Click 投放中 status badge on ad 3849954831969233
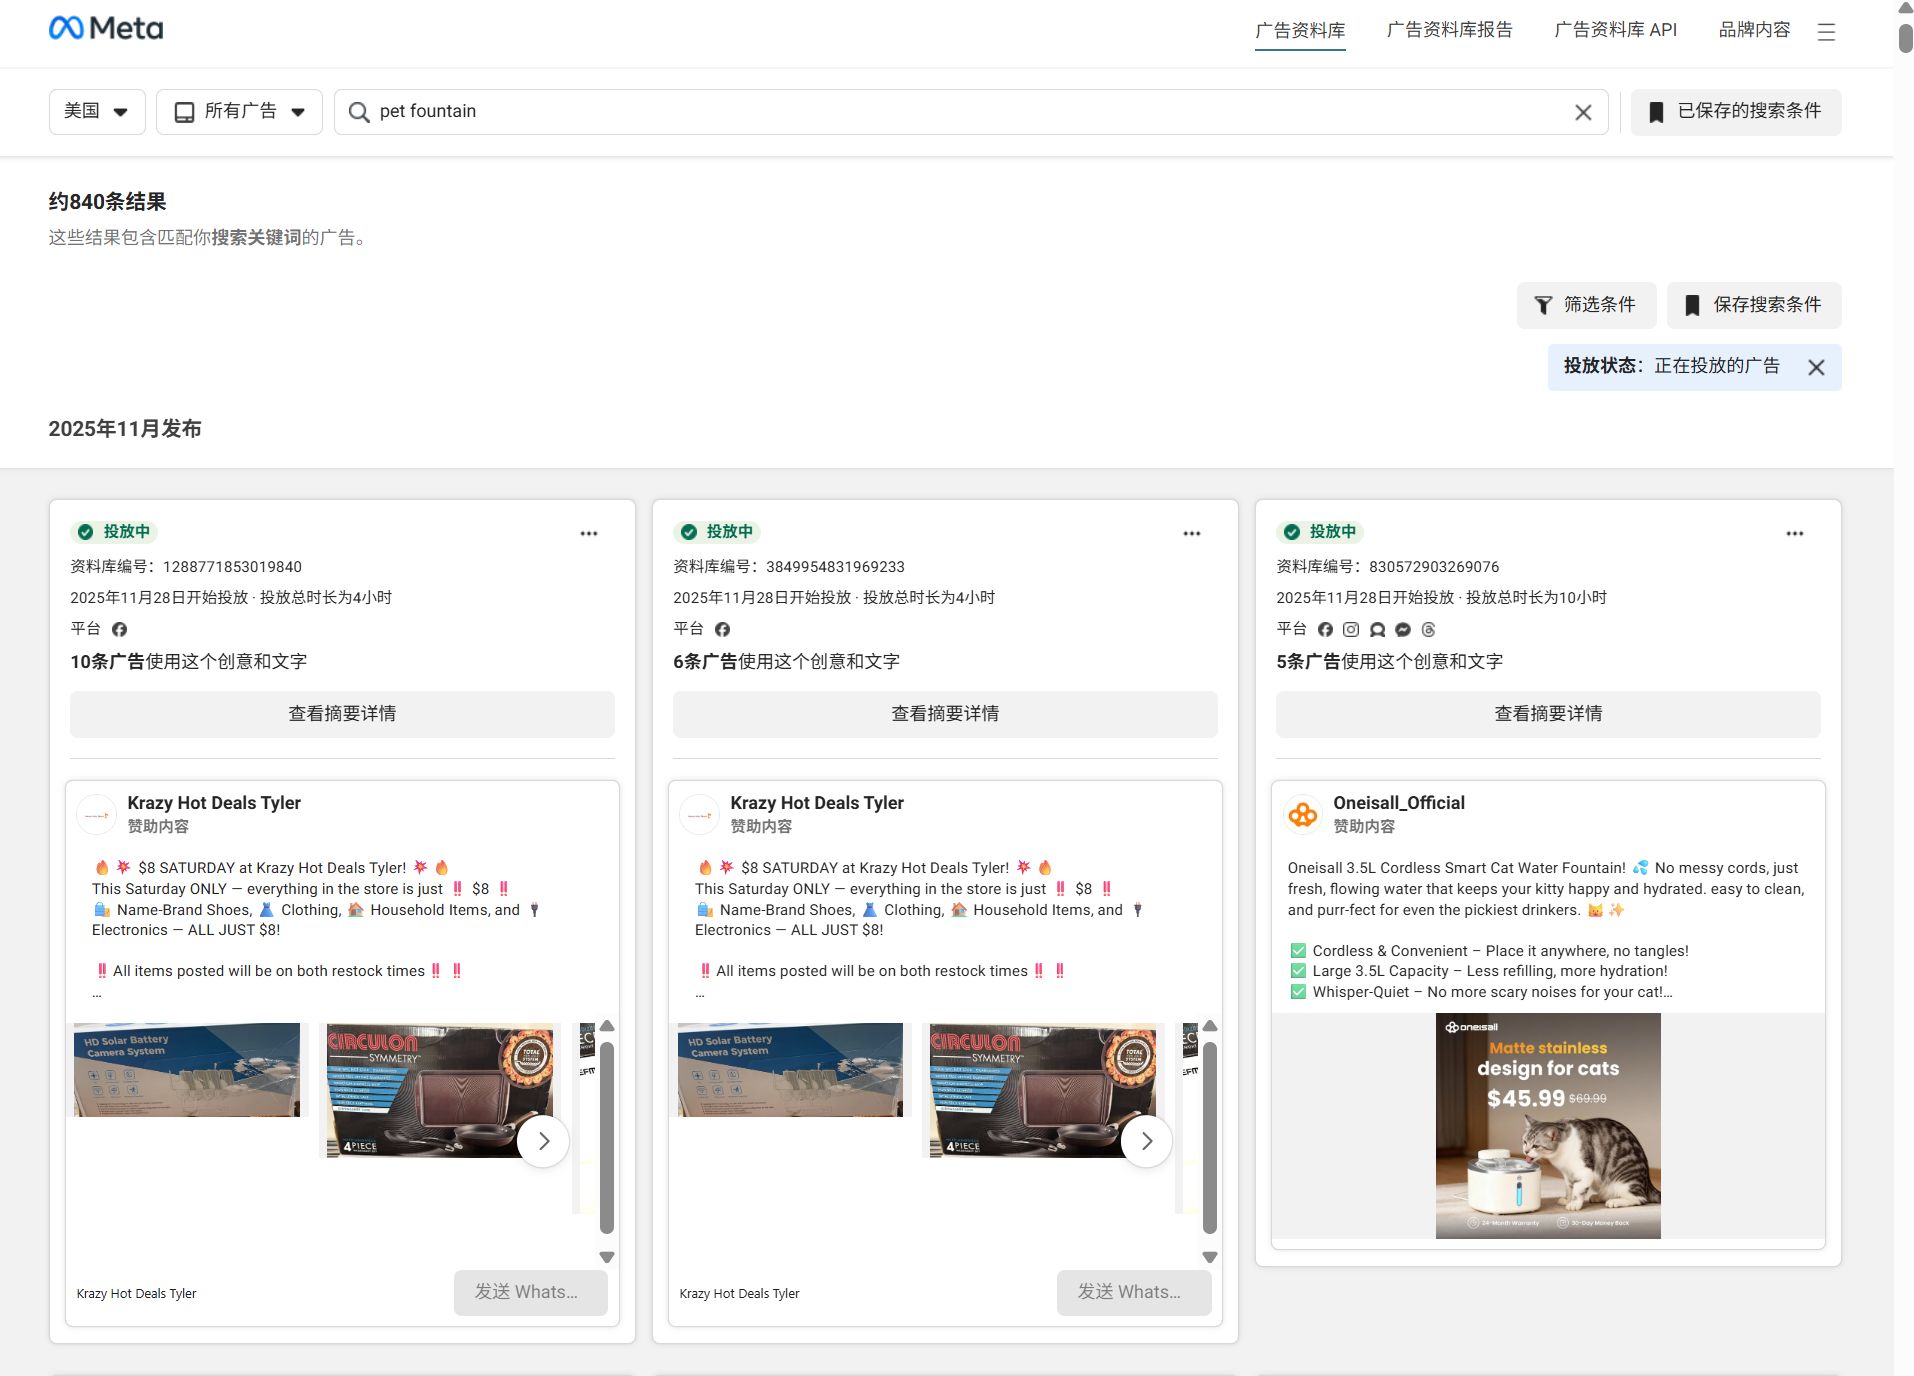This screenshot has height=1376, width=1914. tap(718, 532)
